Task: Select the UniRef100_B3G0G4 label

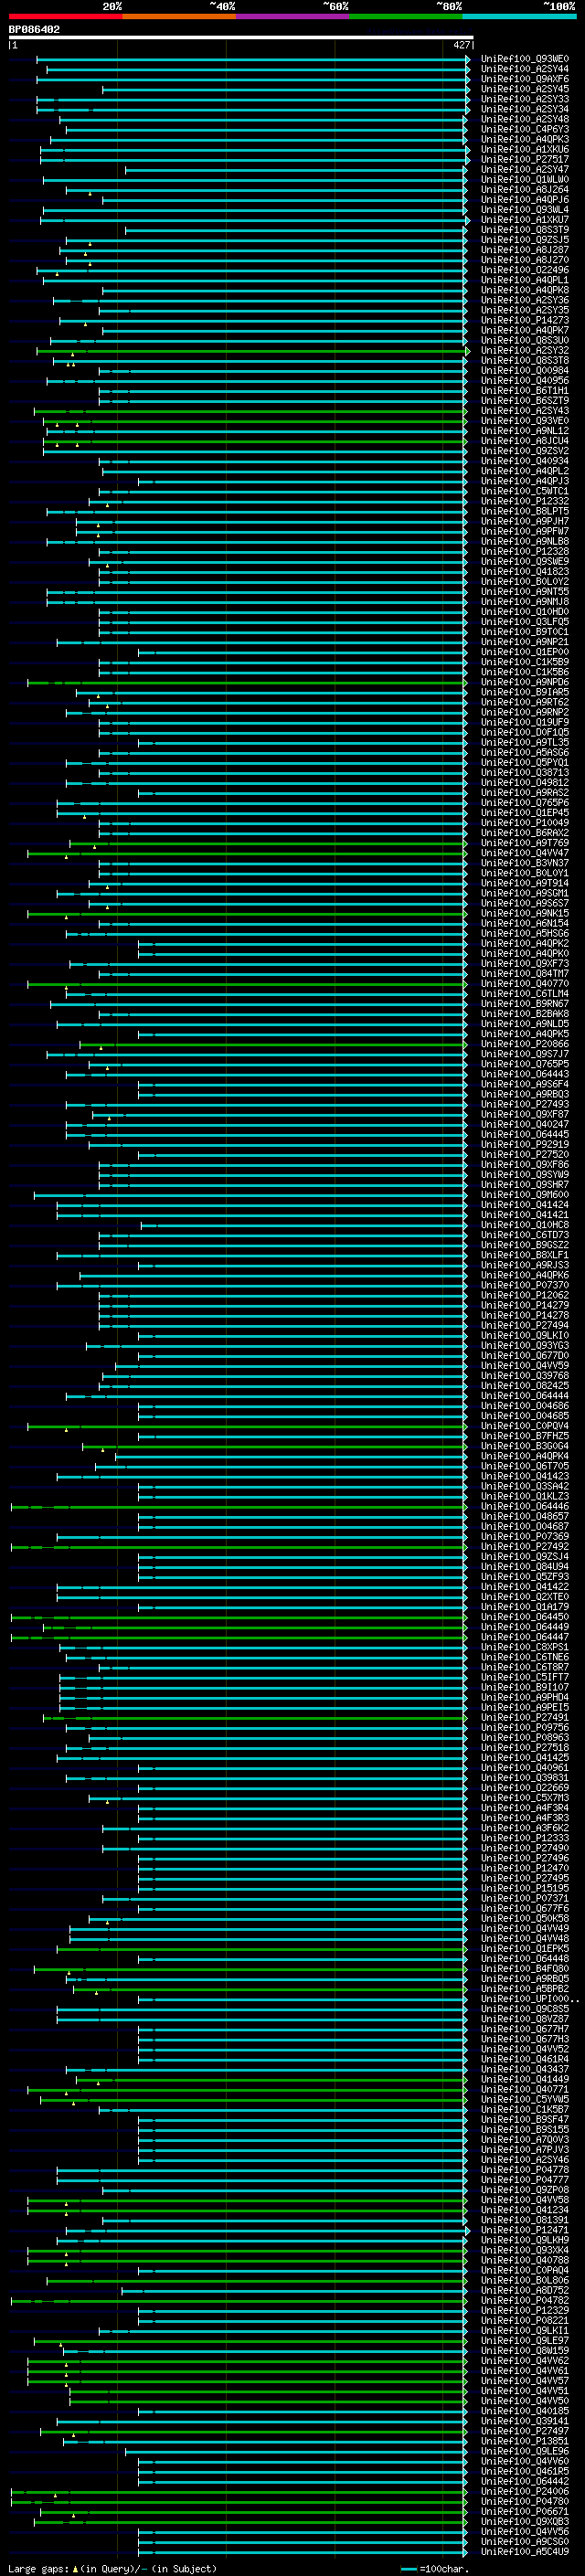Action: pos(525,1447)
